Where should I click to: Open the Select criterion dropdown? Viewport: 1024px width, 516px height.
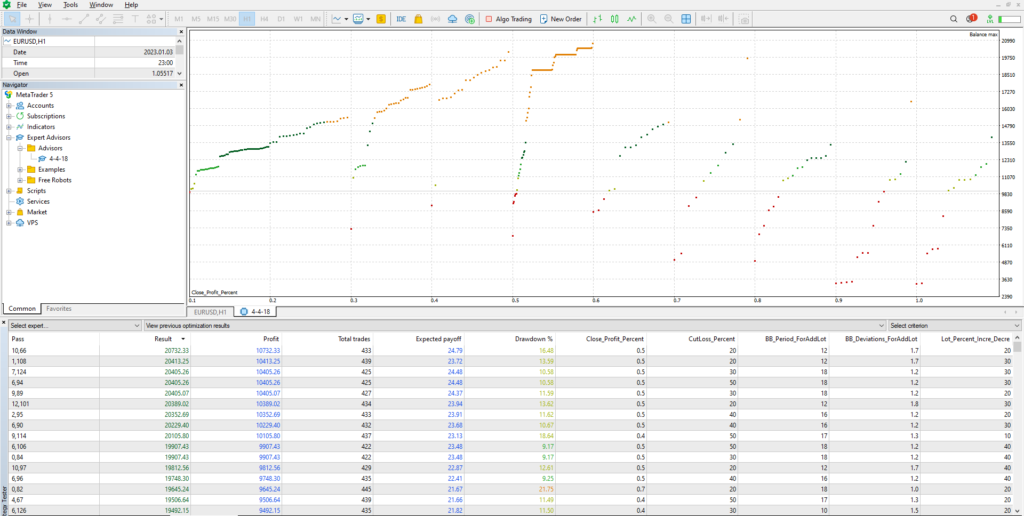pos(950,326)
